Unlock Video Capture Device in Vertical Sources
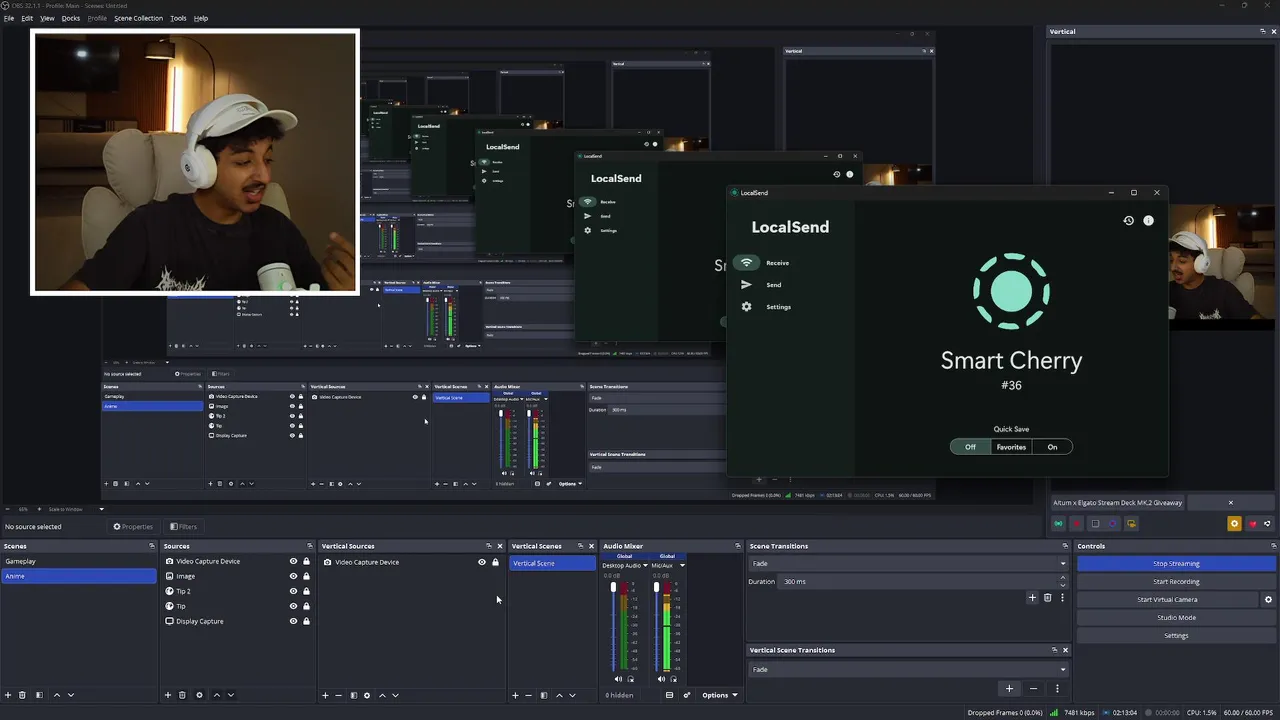The width and height of the screenshot is (1280, 720). click(495, 562)
